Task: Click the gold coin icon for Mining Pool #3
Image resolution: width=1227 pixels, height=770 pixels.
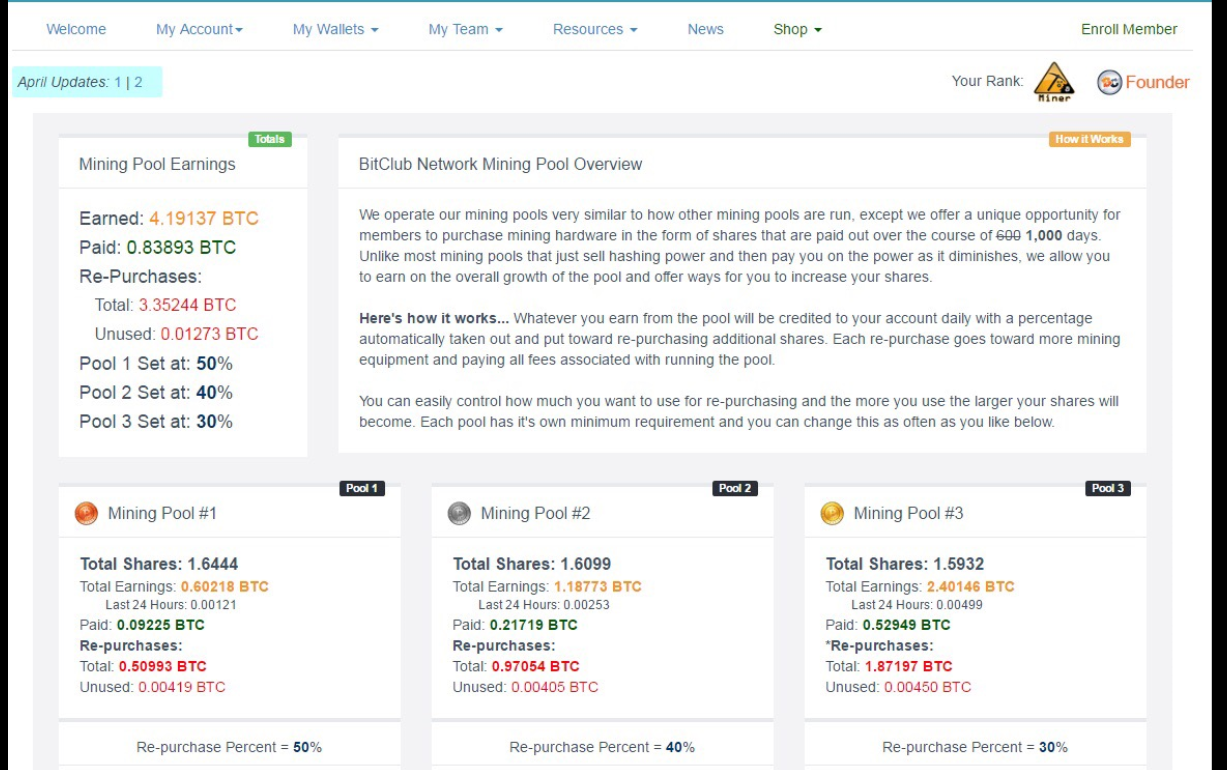Action: 832,514
